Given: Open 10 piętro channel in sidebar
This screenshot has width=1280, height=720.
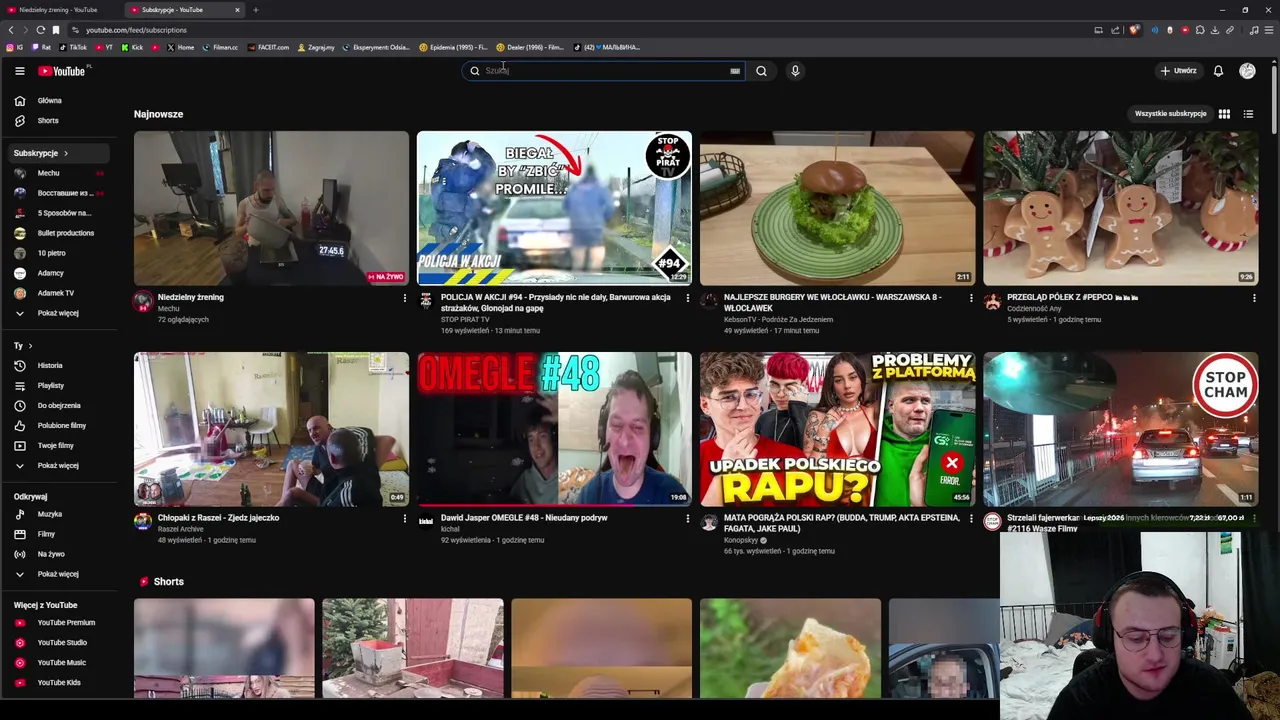Looking at the screenshot, I should pos(61,253).
